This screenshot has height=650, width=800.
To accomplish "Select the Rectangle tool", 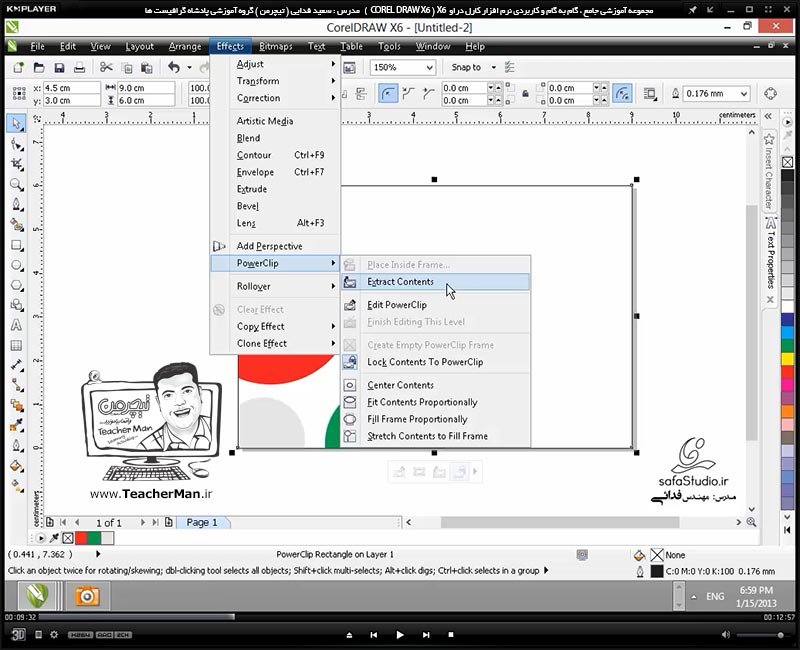I will [16, 245].
